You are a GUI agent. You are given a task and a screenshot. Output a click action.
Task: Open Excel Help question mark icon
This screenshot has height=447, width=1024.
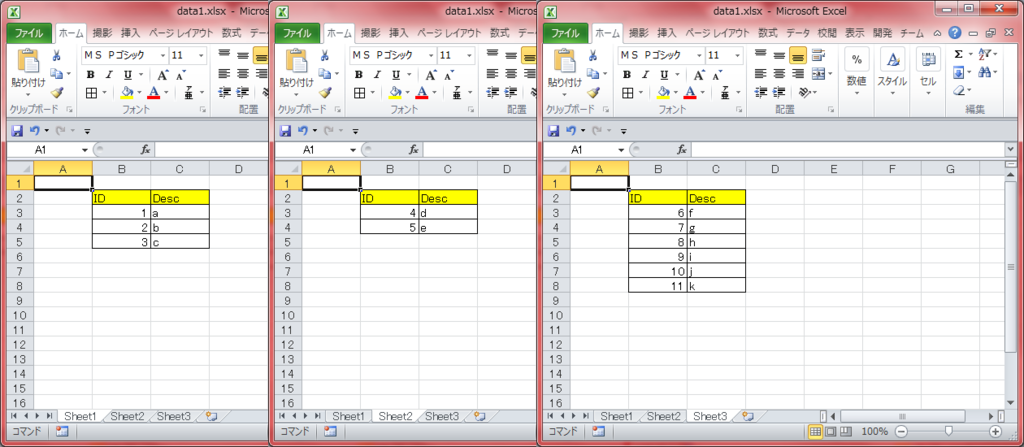click(x=955, y=33)
